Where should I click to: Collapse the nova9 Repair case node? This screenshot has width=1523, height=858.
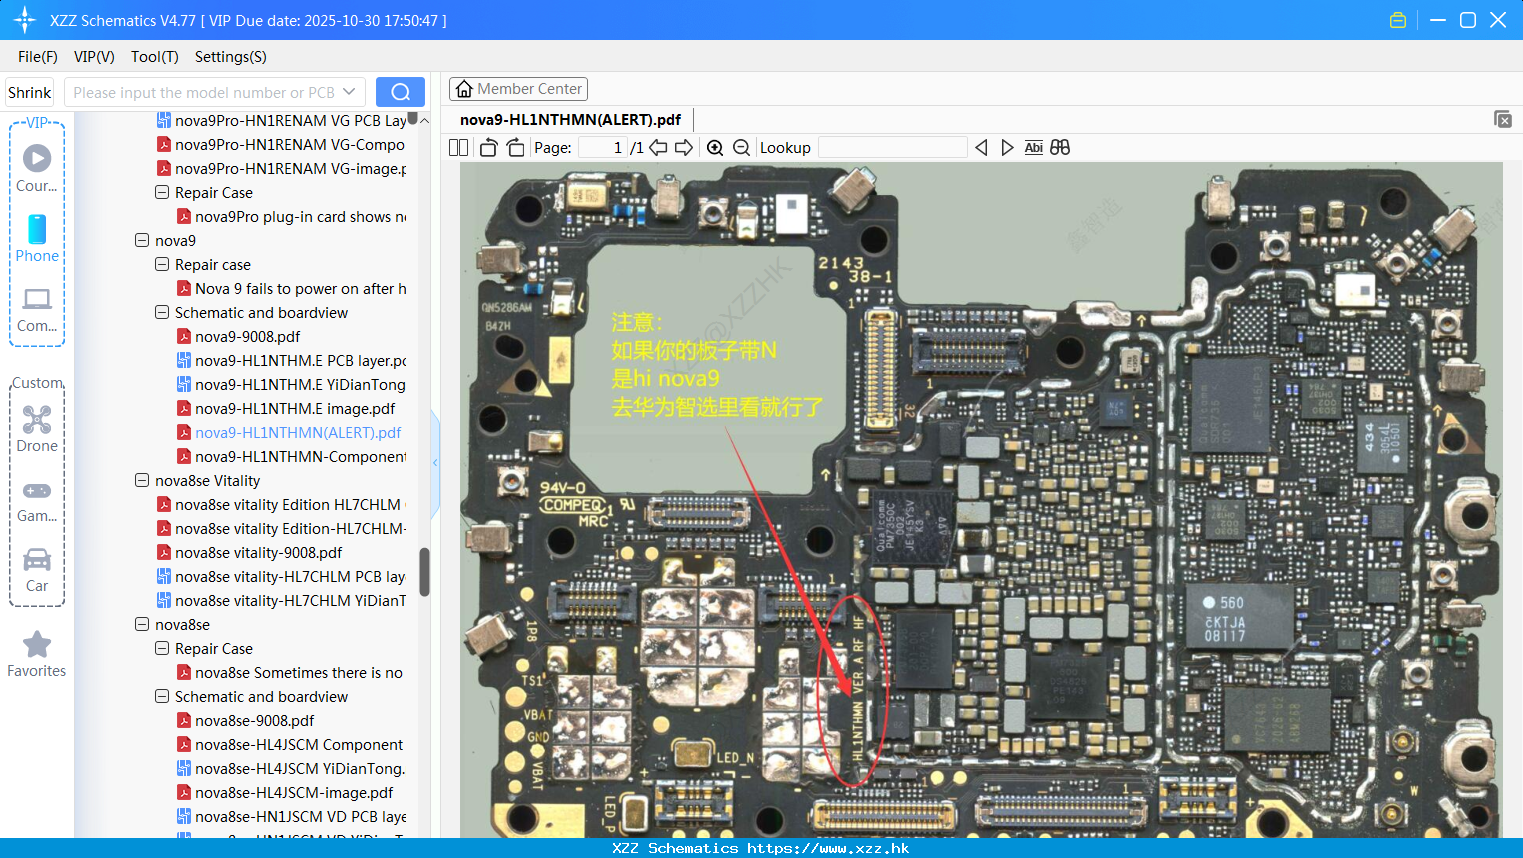[x=162, y=264]
